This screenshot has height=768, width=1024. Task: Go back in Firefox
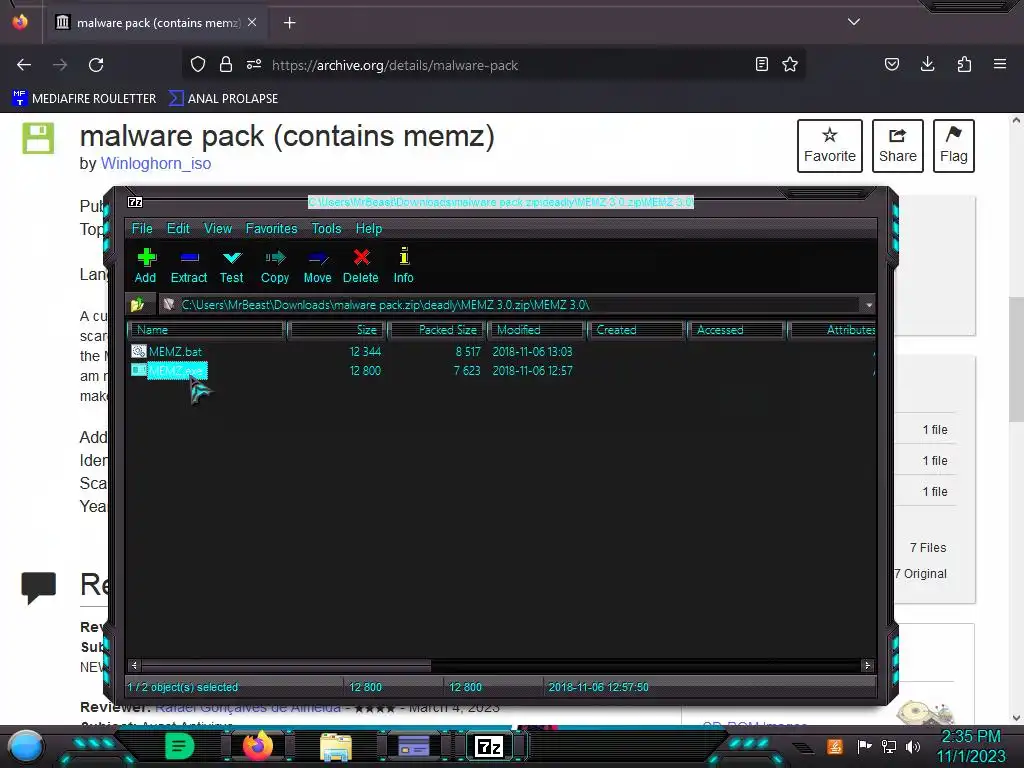[24, 65]
